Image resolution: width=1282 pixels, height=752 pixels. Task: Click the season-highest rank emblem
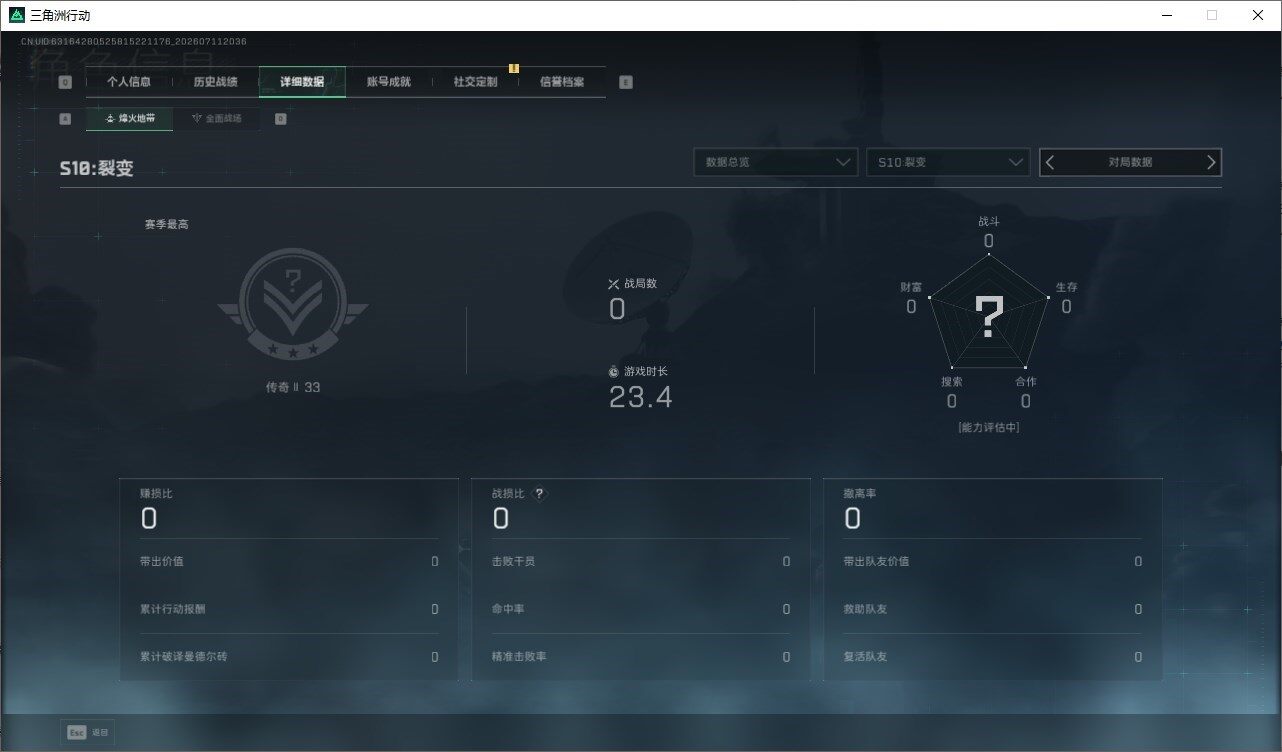(293, 304)
